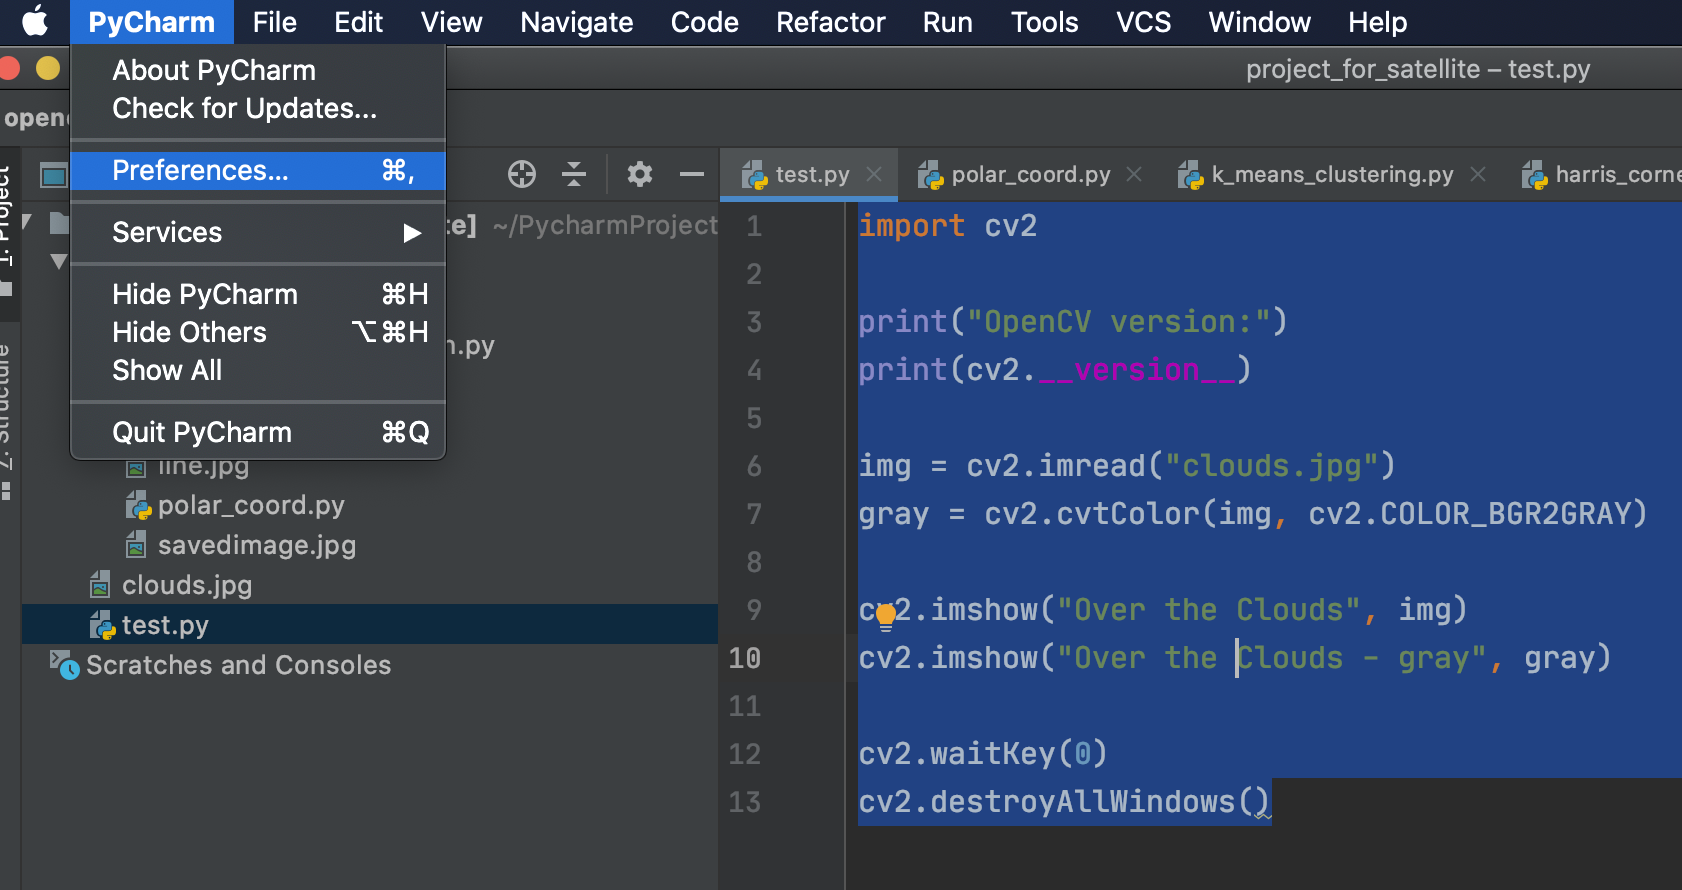Click the yellow minimize window button
This screenshot has height=890, width=1682.
click(x=48, y=68)
